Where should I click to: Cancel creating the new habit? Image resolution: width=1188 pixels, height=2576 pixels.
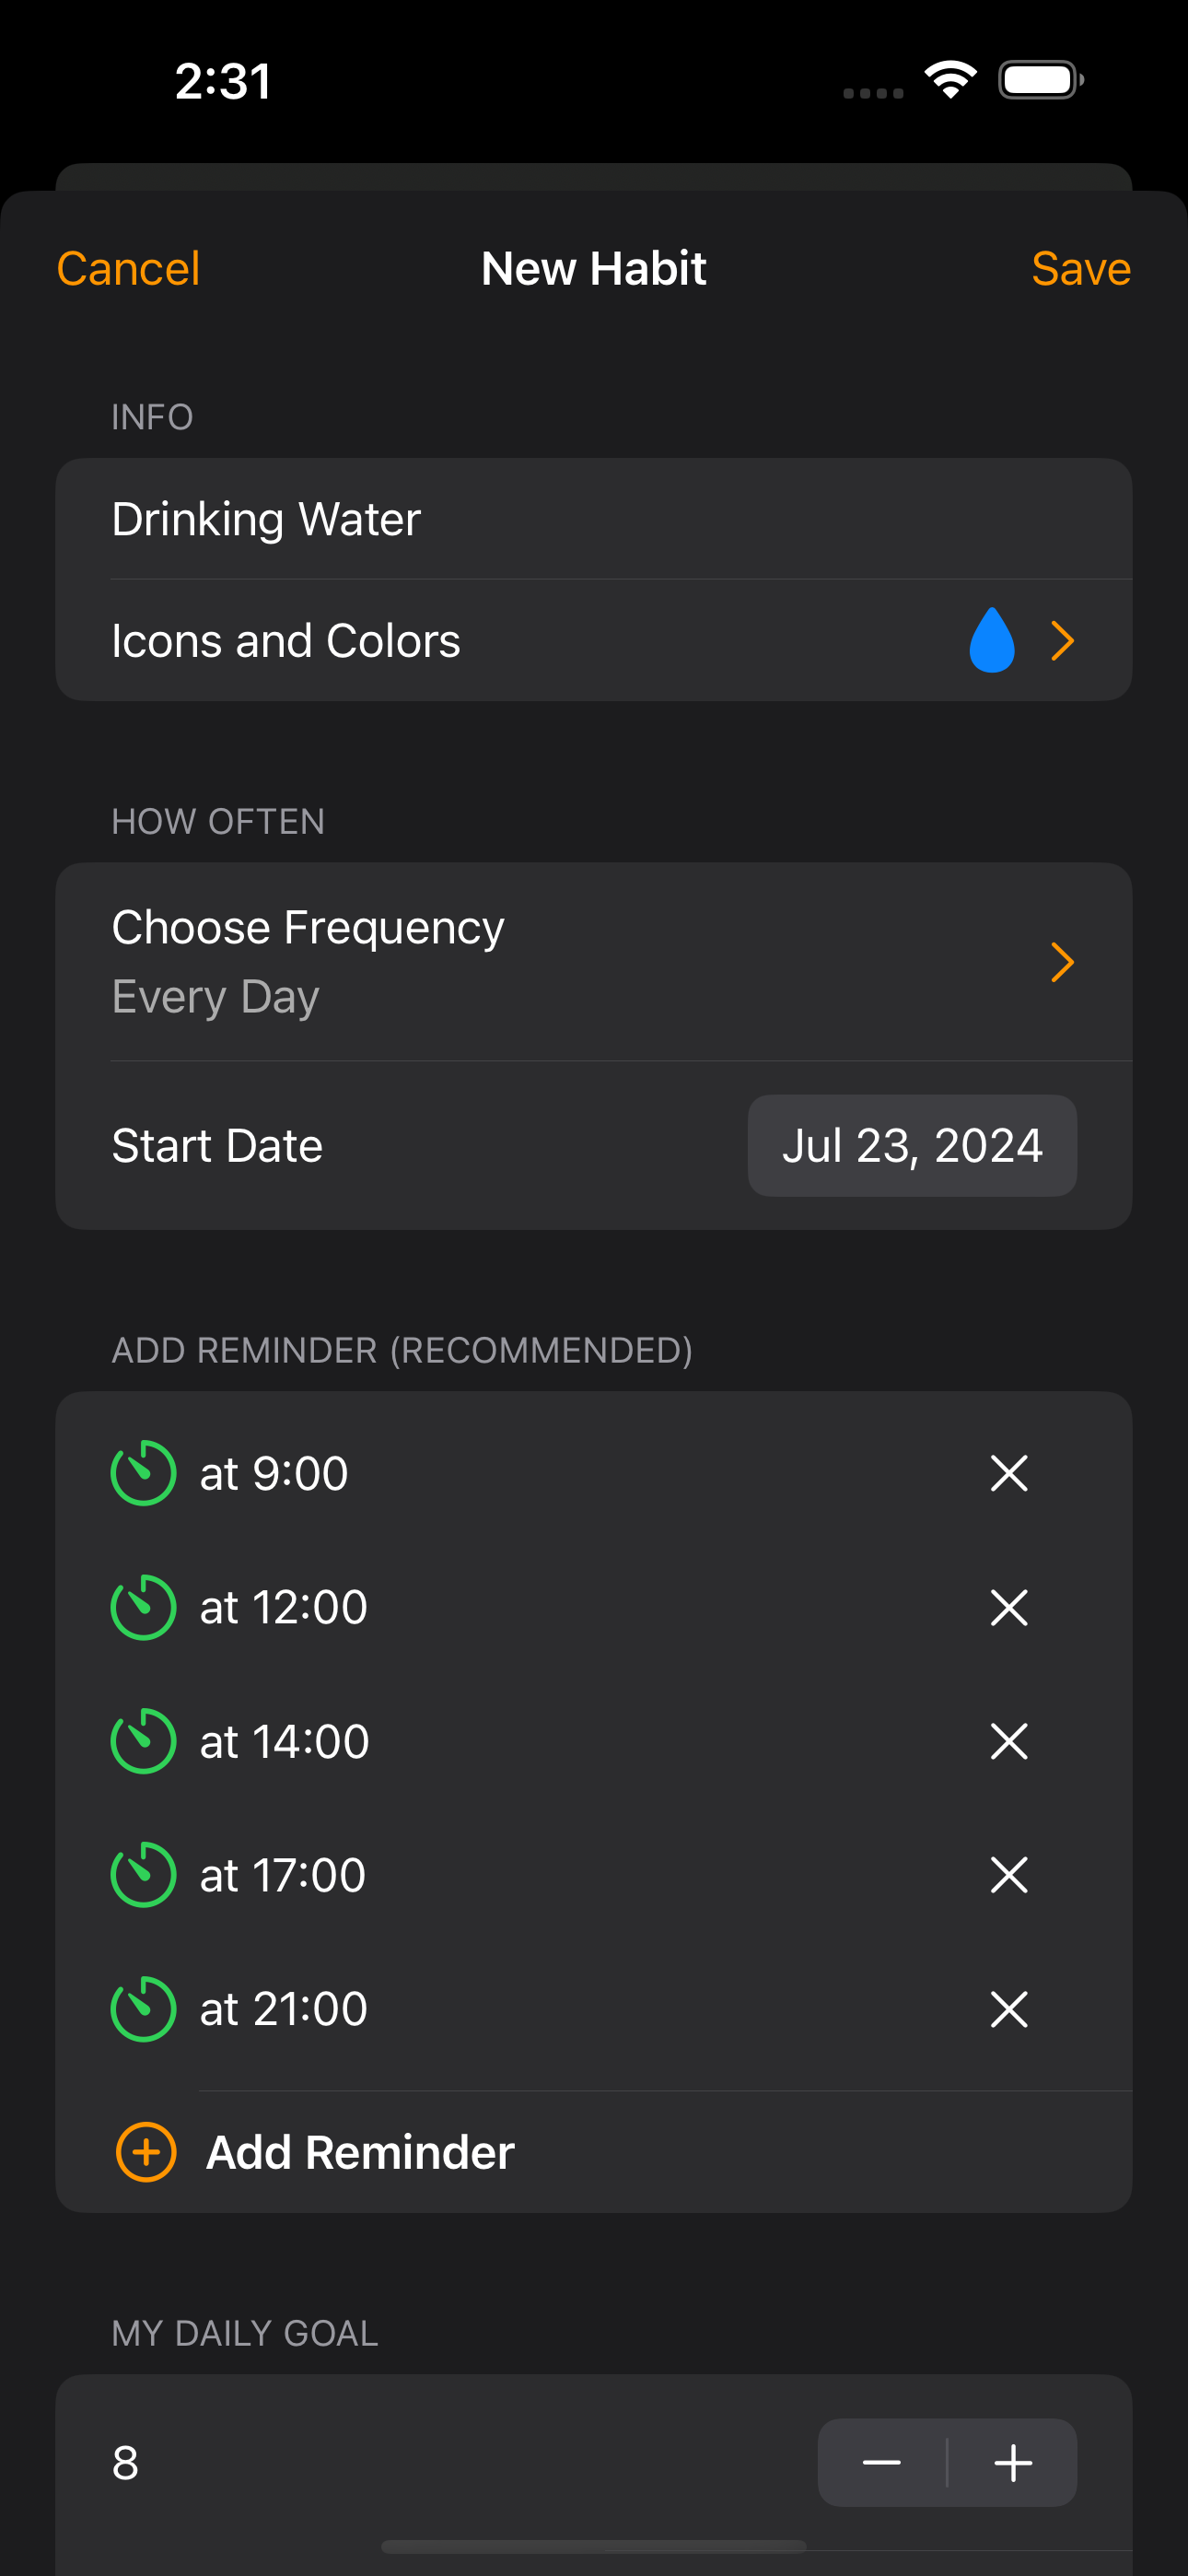point(128,268)
